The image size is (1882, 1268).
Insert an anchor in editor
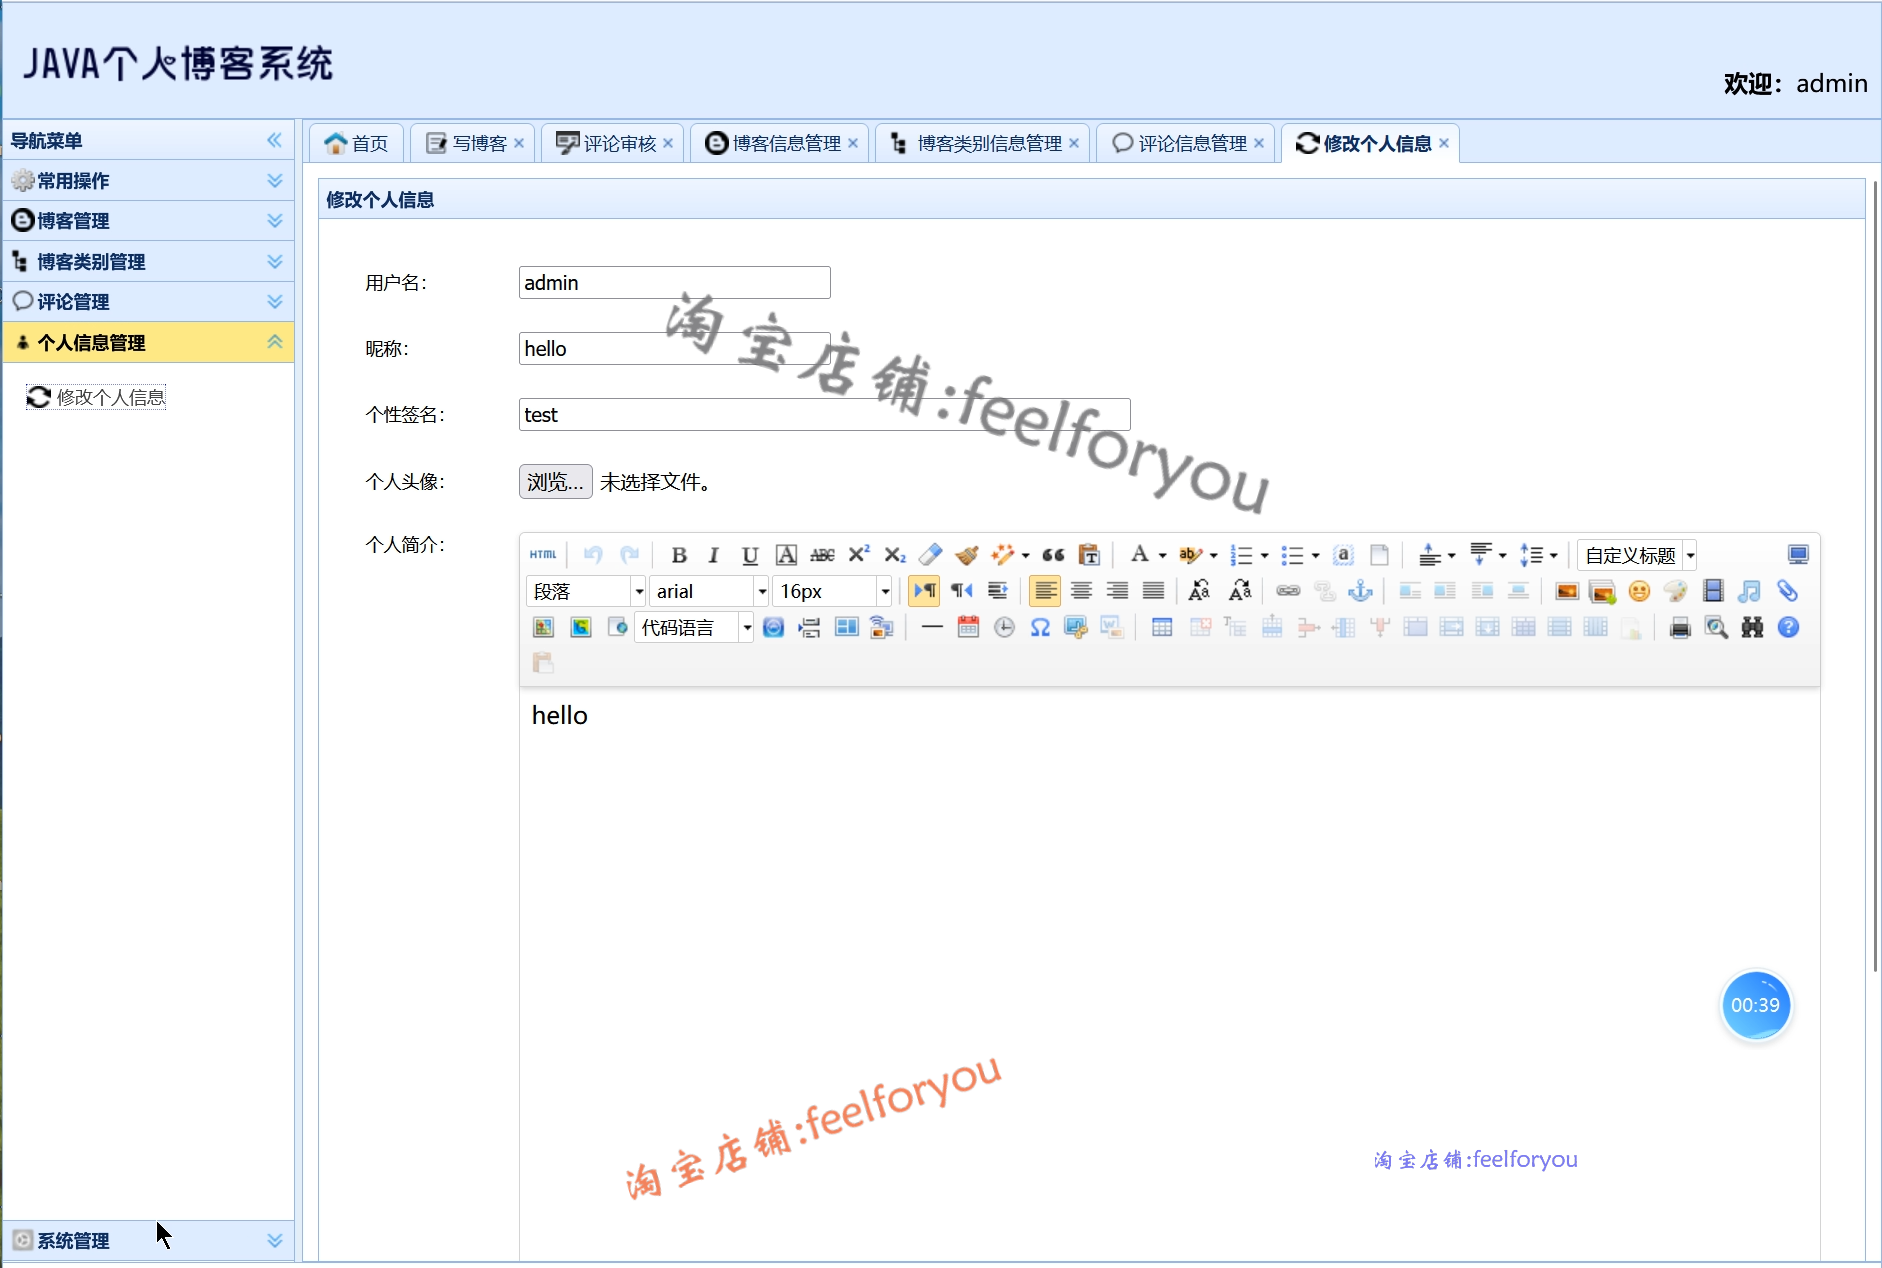pyautogui.click(x=1360, y=591)
